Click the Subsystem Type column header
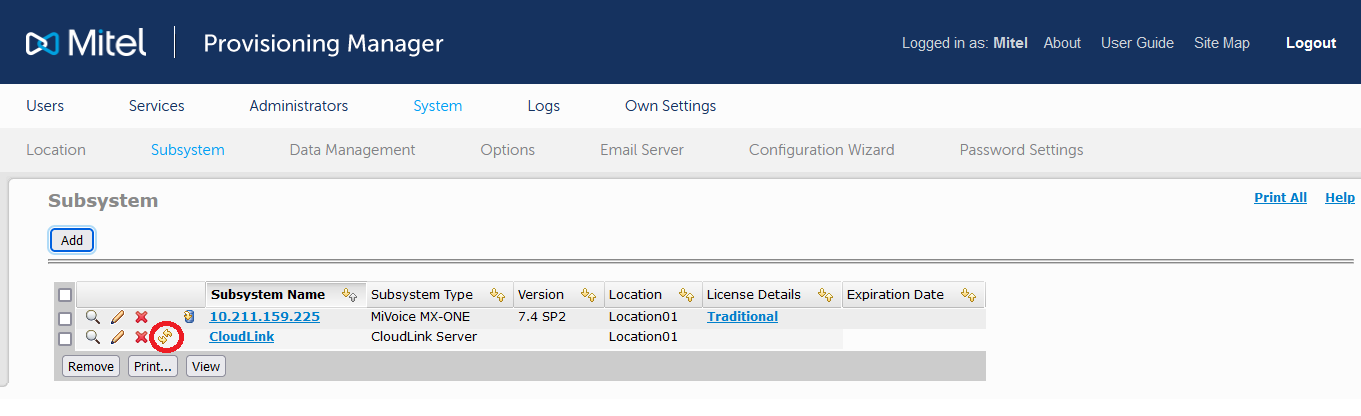This screenshot has height=416, width=1361. (x=422, y=295)
